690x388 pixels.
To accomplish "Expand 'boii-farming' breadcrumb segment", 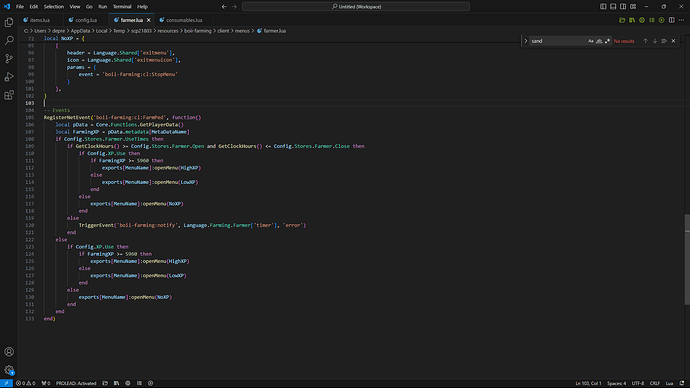I will point(198,31).
